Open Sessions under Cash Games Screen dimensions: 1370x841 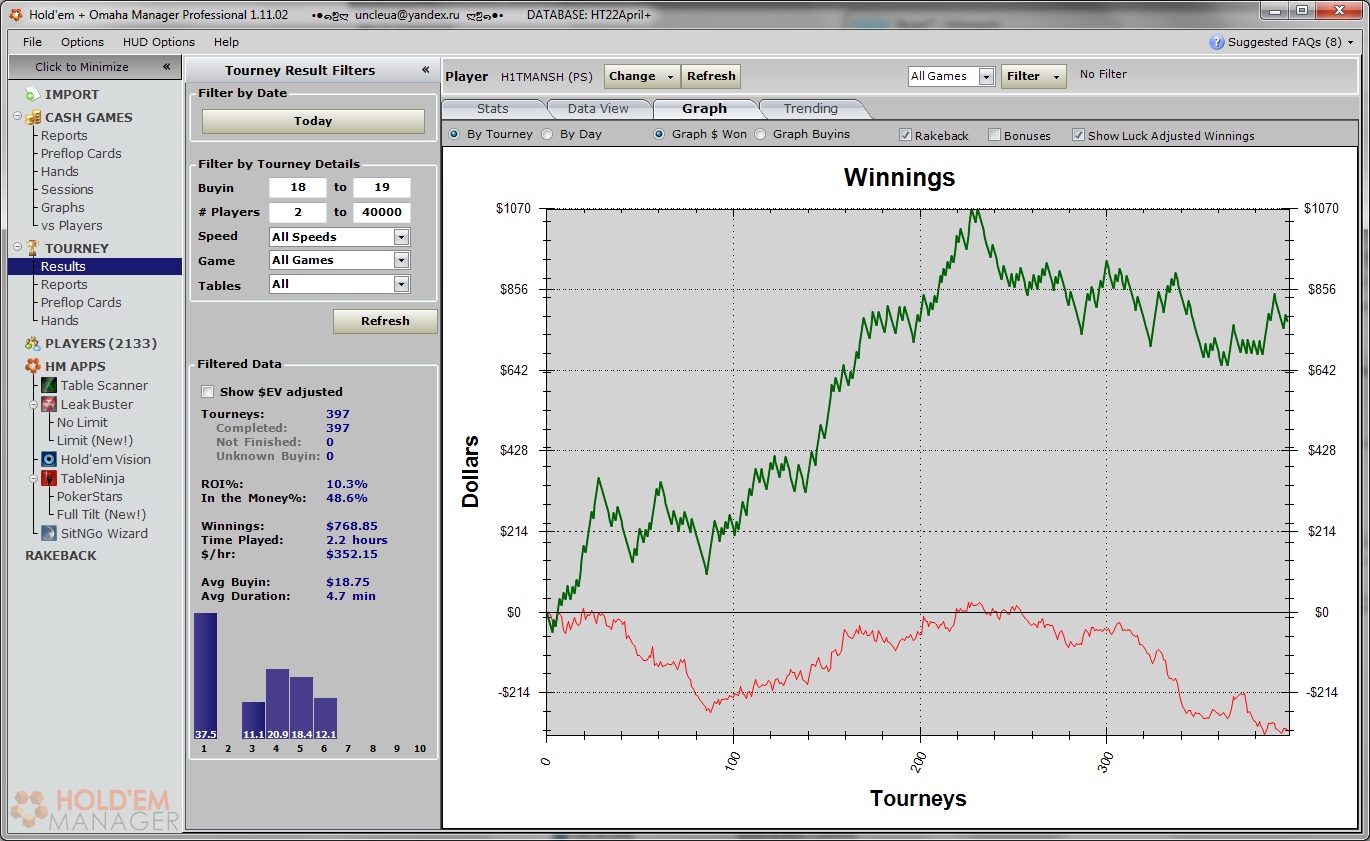[x=67, y=189]
